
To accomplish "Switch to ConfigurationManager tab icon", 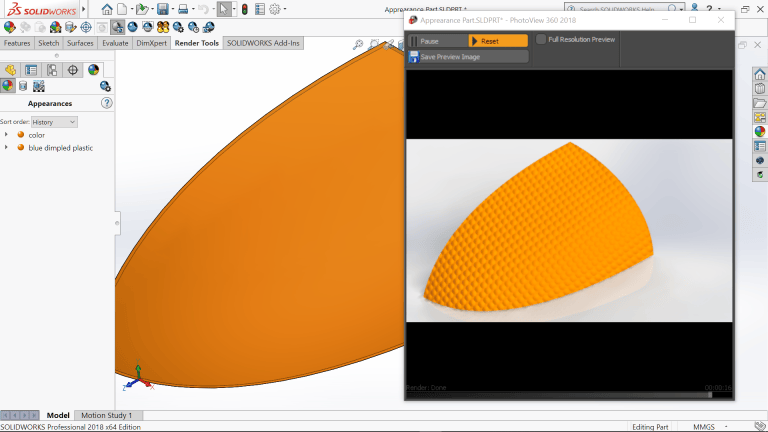I will 52,70.
